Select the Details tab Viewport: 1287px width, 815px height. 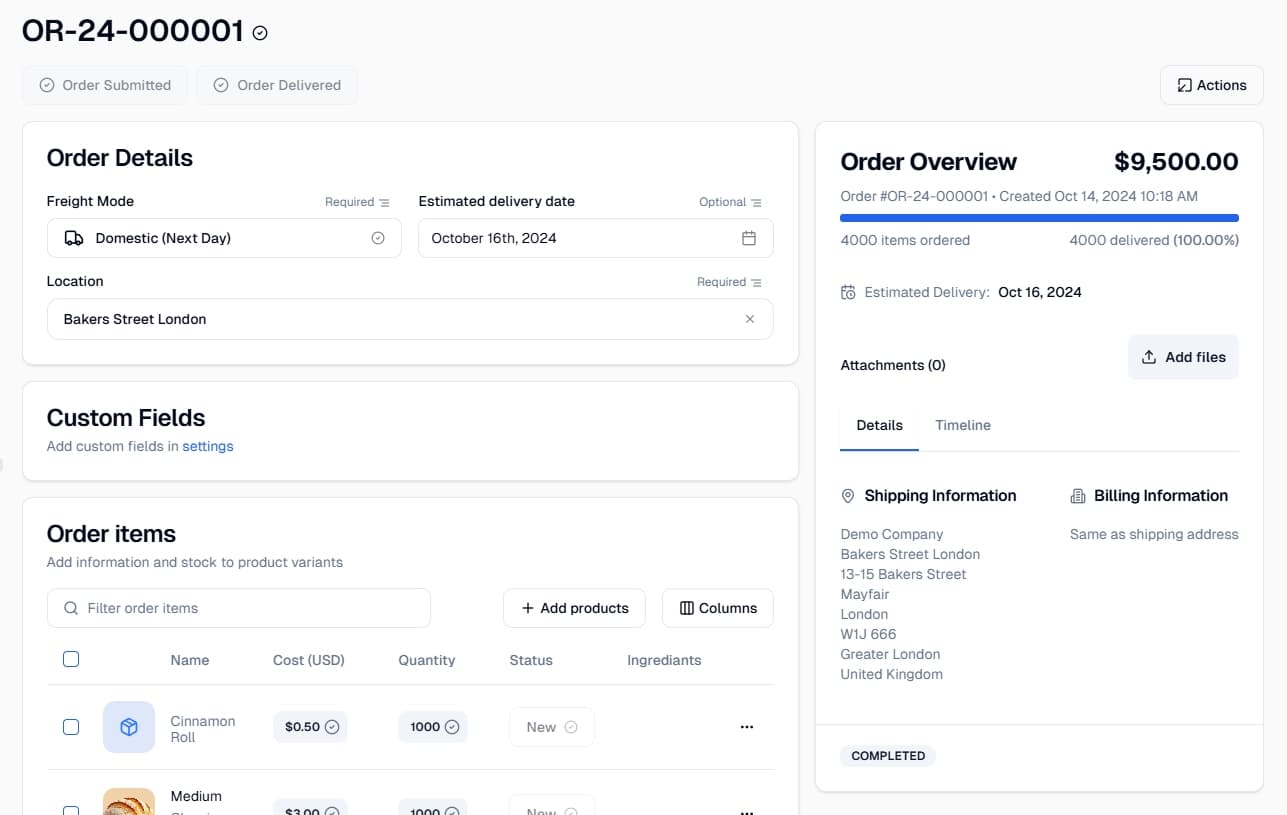[879, 425]
